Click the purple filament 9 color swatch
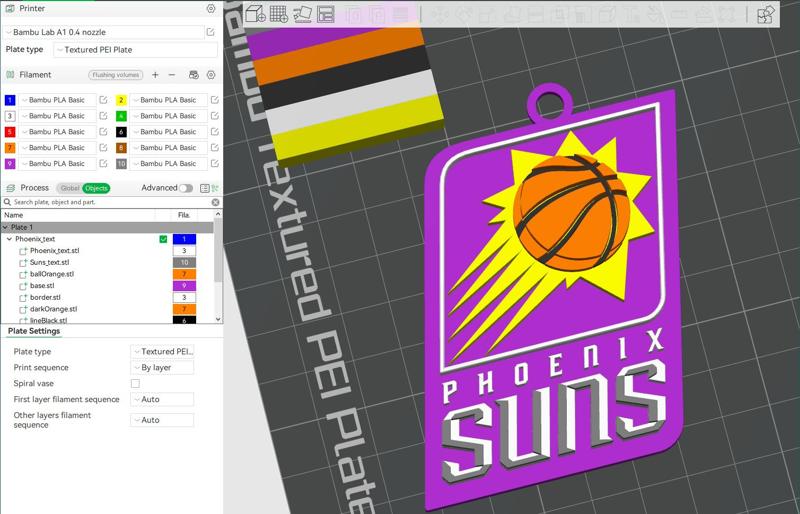The image size is (800, 514). (10, 163)
